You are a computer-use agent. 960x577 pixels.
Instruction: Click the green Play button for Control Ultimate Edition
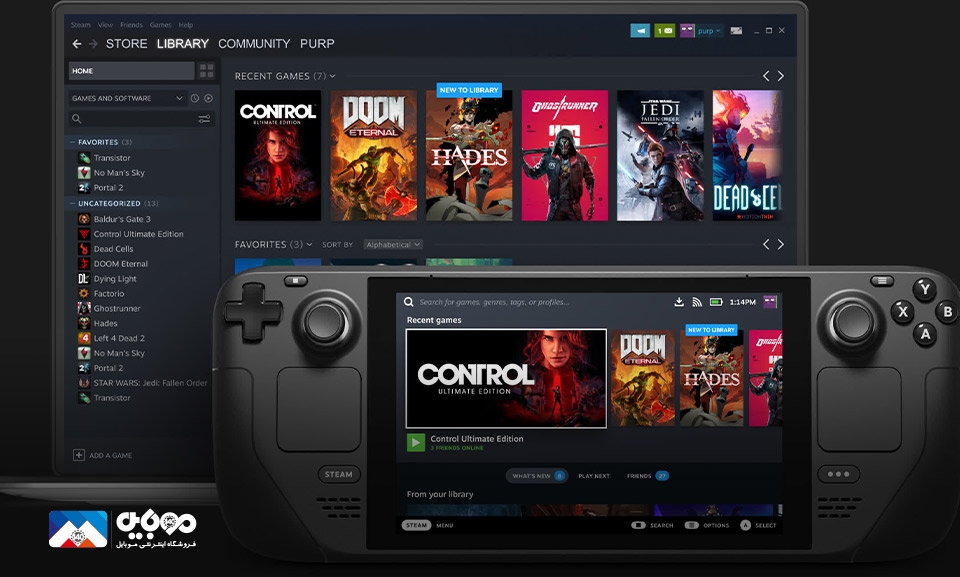(x=416, y=442)
